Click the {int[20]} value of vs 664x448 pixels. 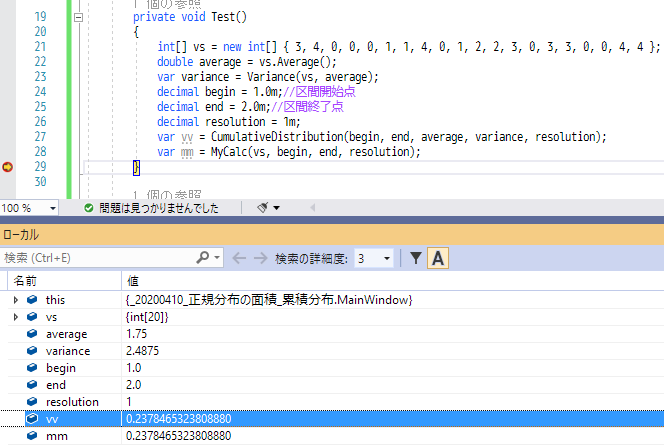tap(147, 317)
